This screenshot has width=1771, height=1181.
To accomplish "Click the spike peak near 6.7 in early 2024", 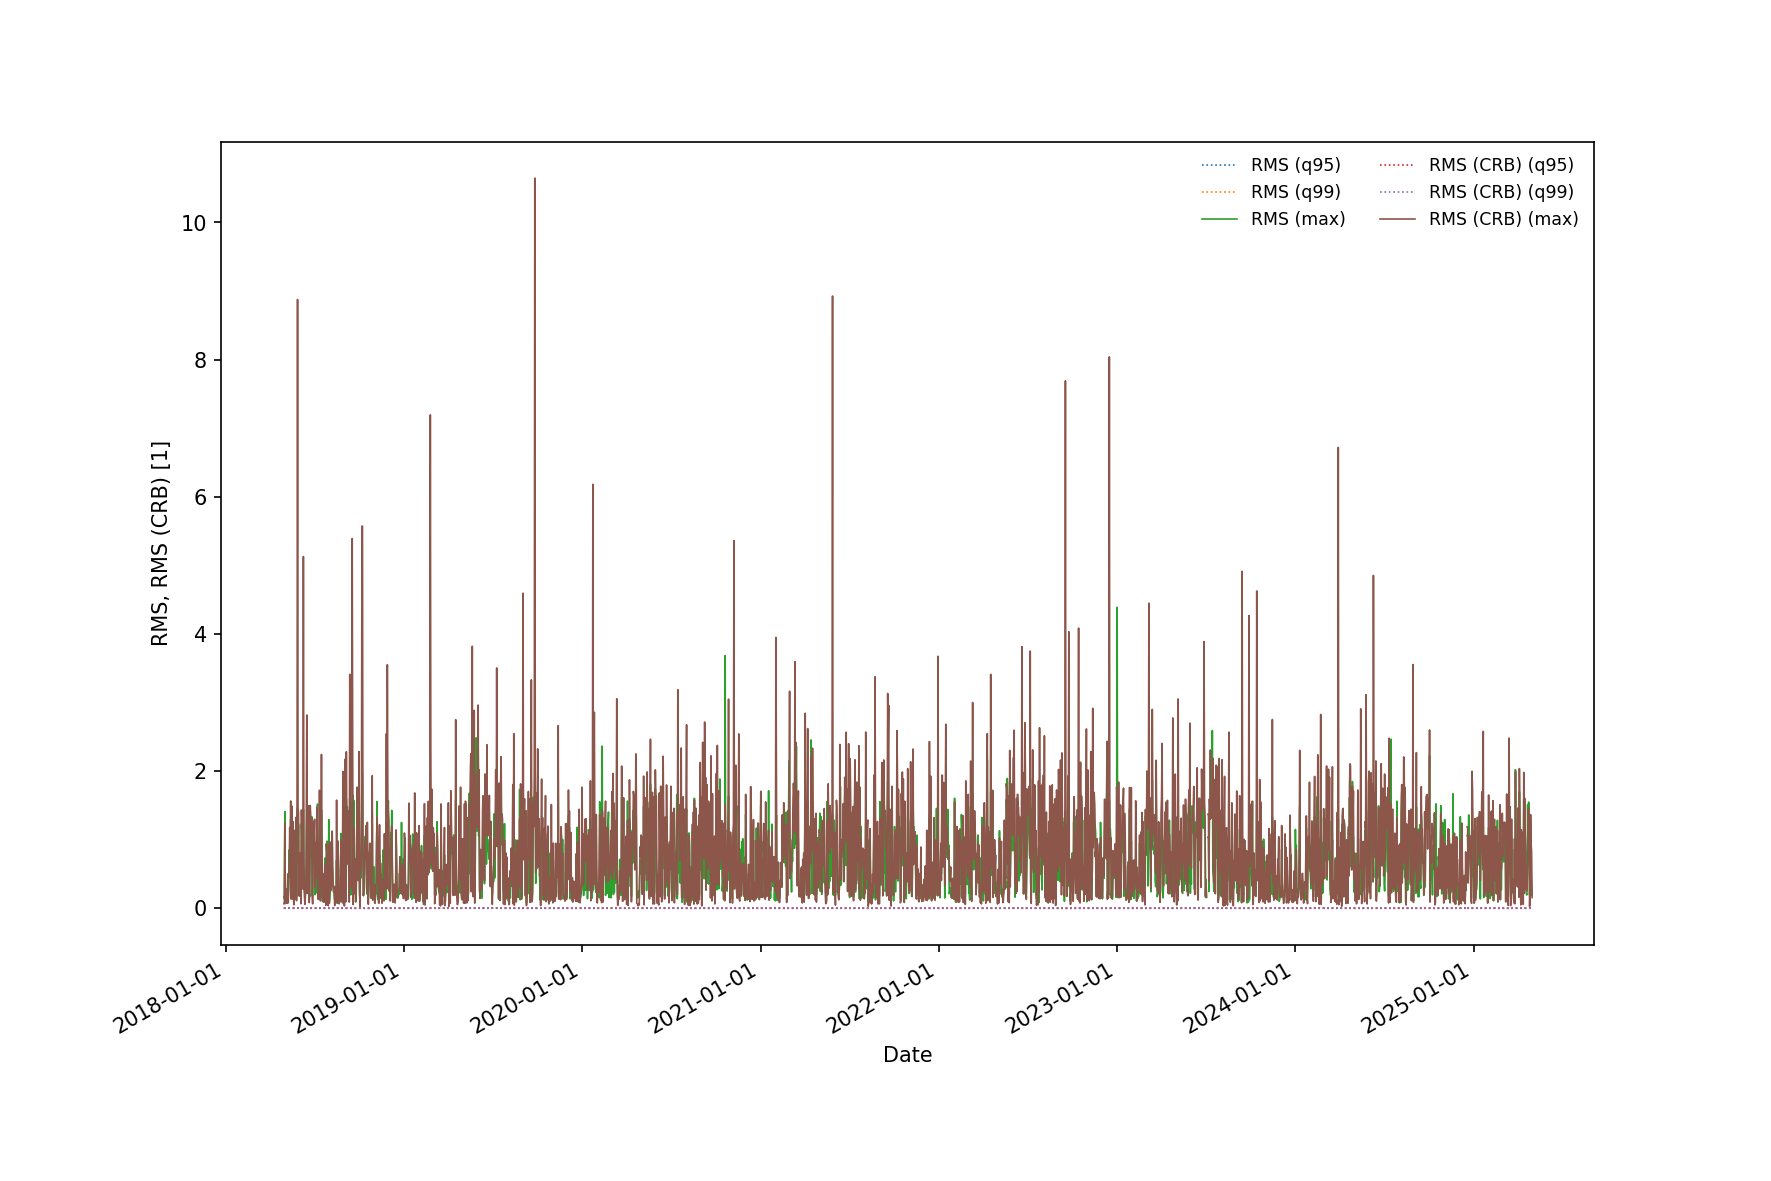I will 1338,448.
